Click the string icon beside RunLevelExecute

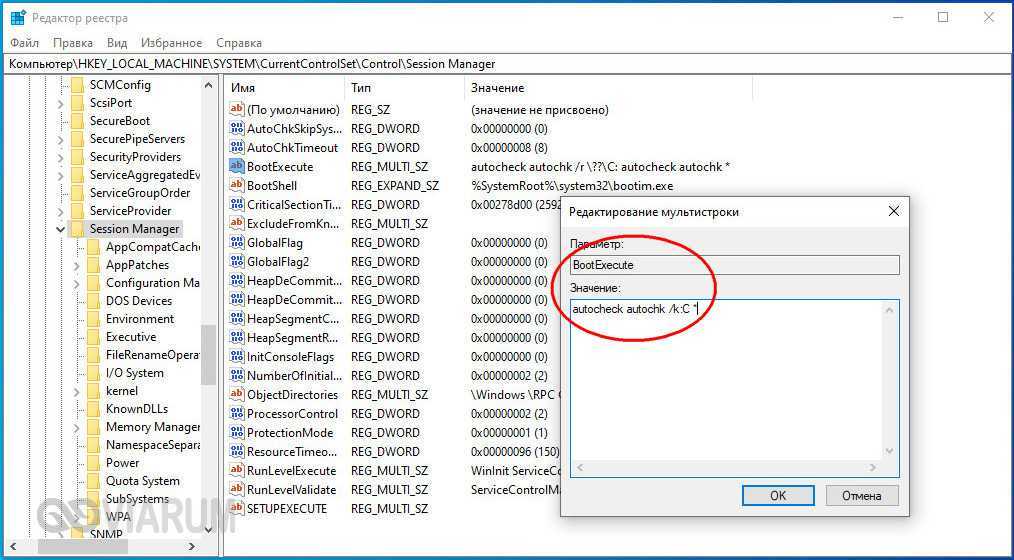(x=237, y=471)
